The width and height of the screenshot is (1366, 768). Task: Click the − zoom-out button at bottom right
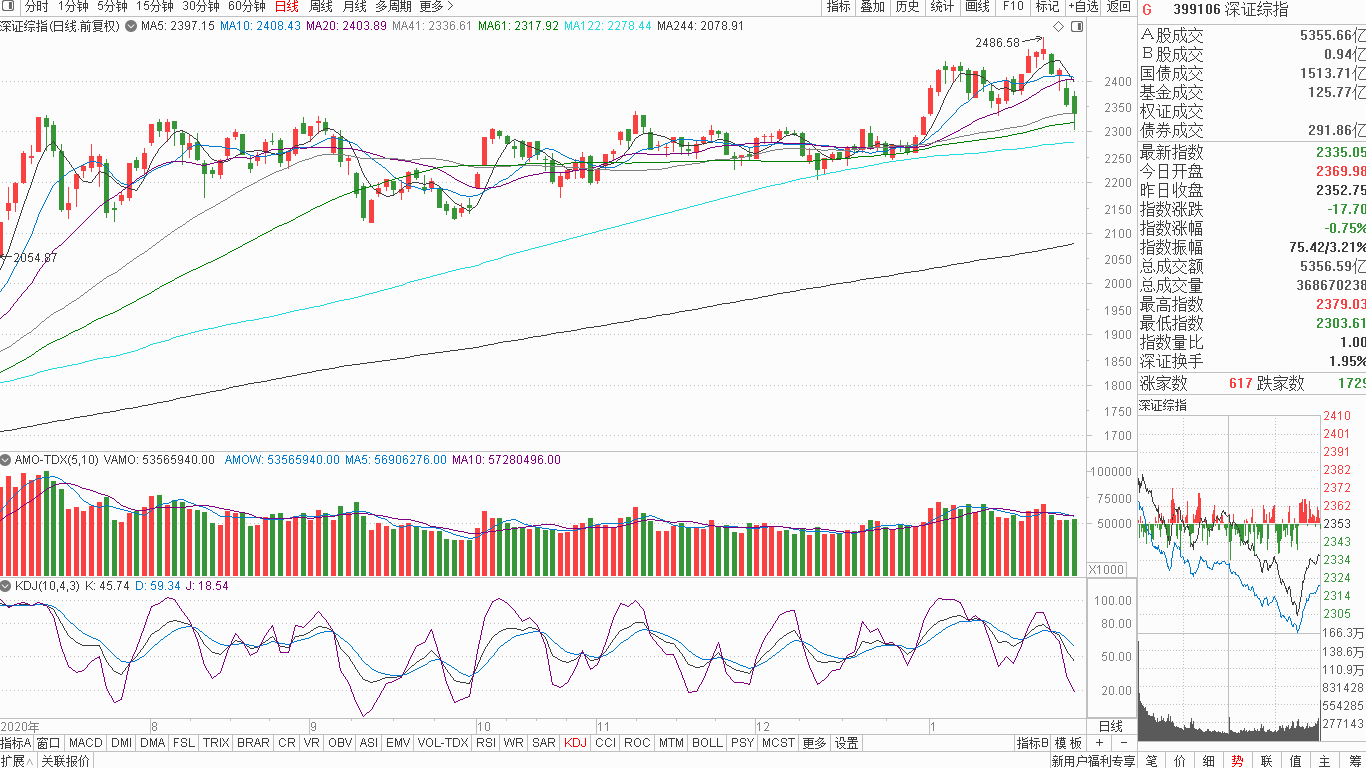click(x=1124, y=743)
